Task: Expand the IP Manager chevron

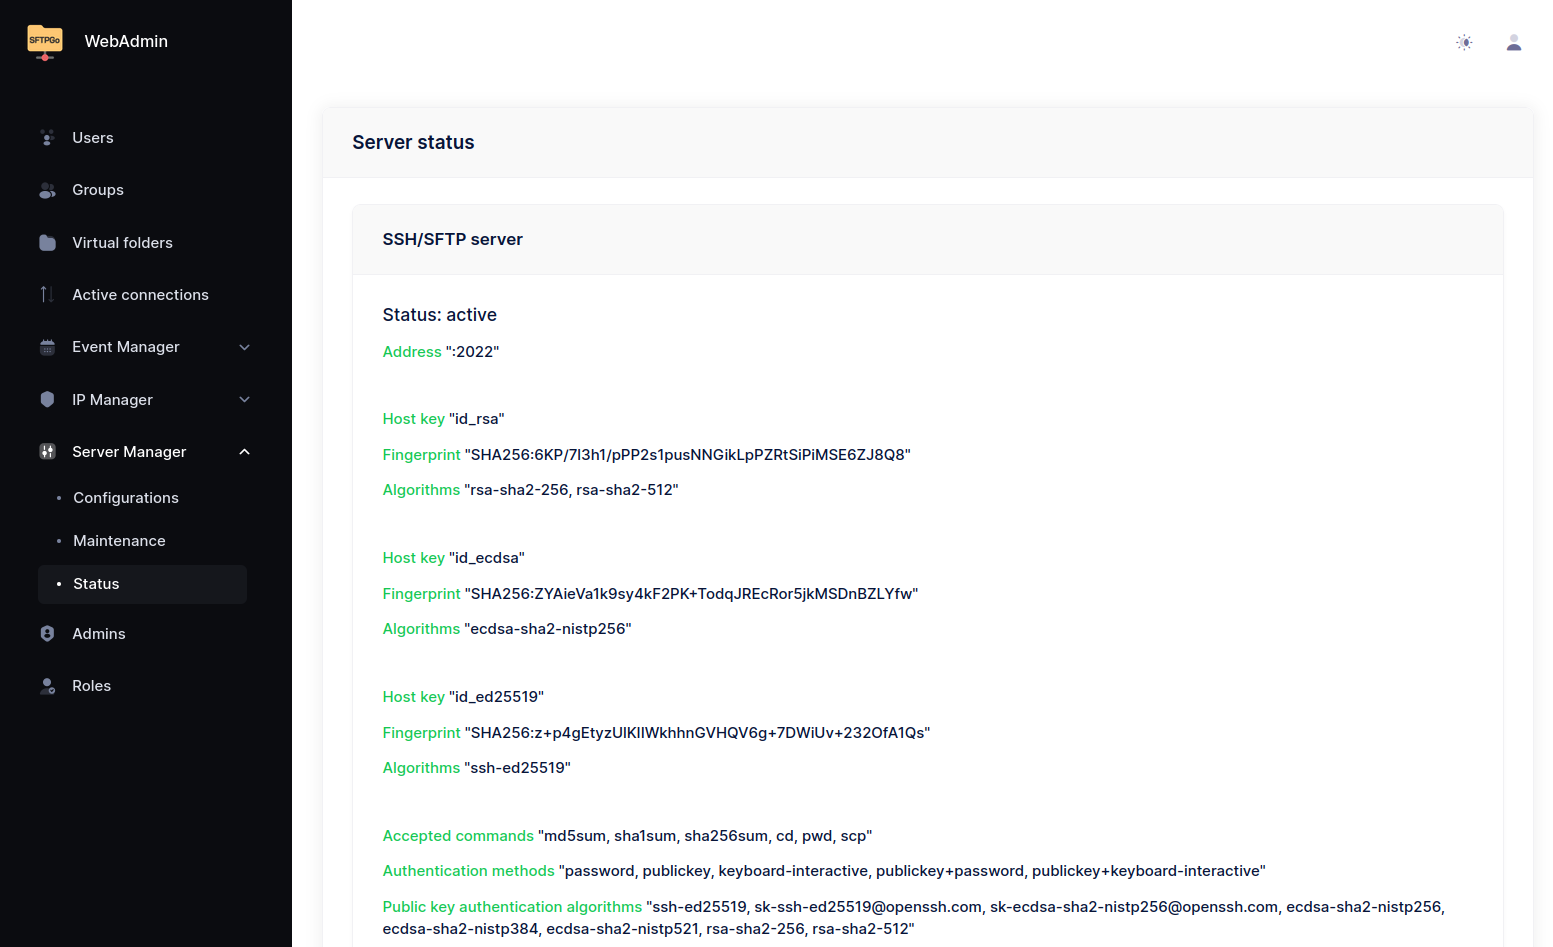Action: click(x=244, y=400)
